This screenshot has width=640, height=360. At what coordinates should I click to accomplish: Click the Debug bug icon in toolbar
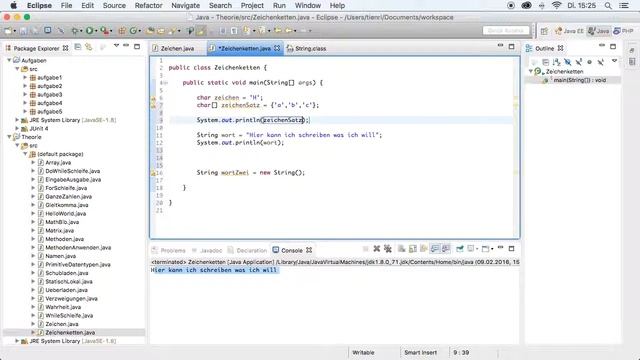pyautogui.click(x=75, y=31)
